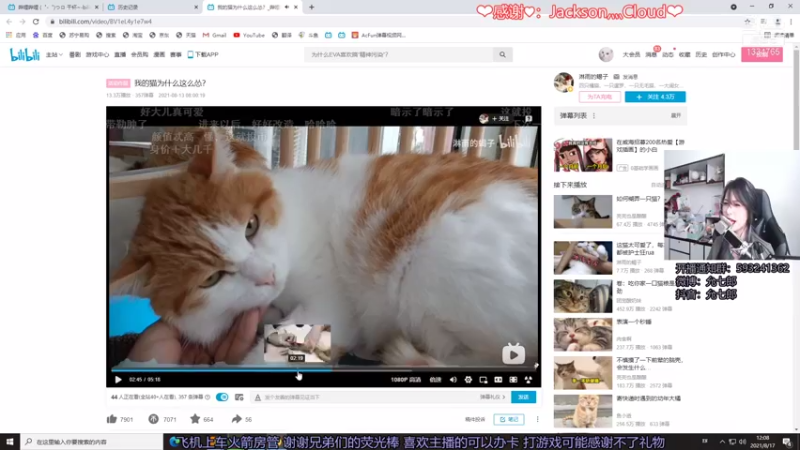Viewport: 800px width, 450px height.
Task: Open Gmail bookmark
Action: coord(214,35)
